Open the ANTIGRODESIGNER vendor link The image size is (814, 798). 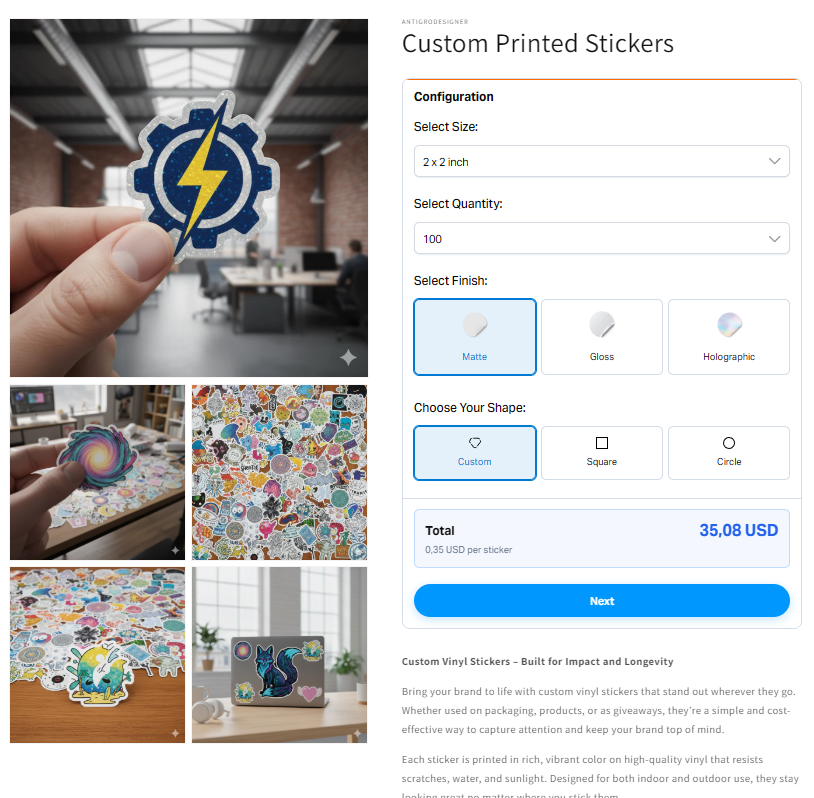(435, 22)
